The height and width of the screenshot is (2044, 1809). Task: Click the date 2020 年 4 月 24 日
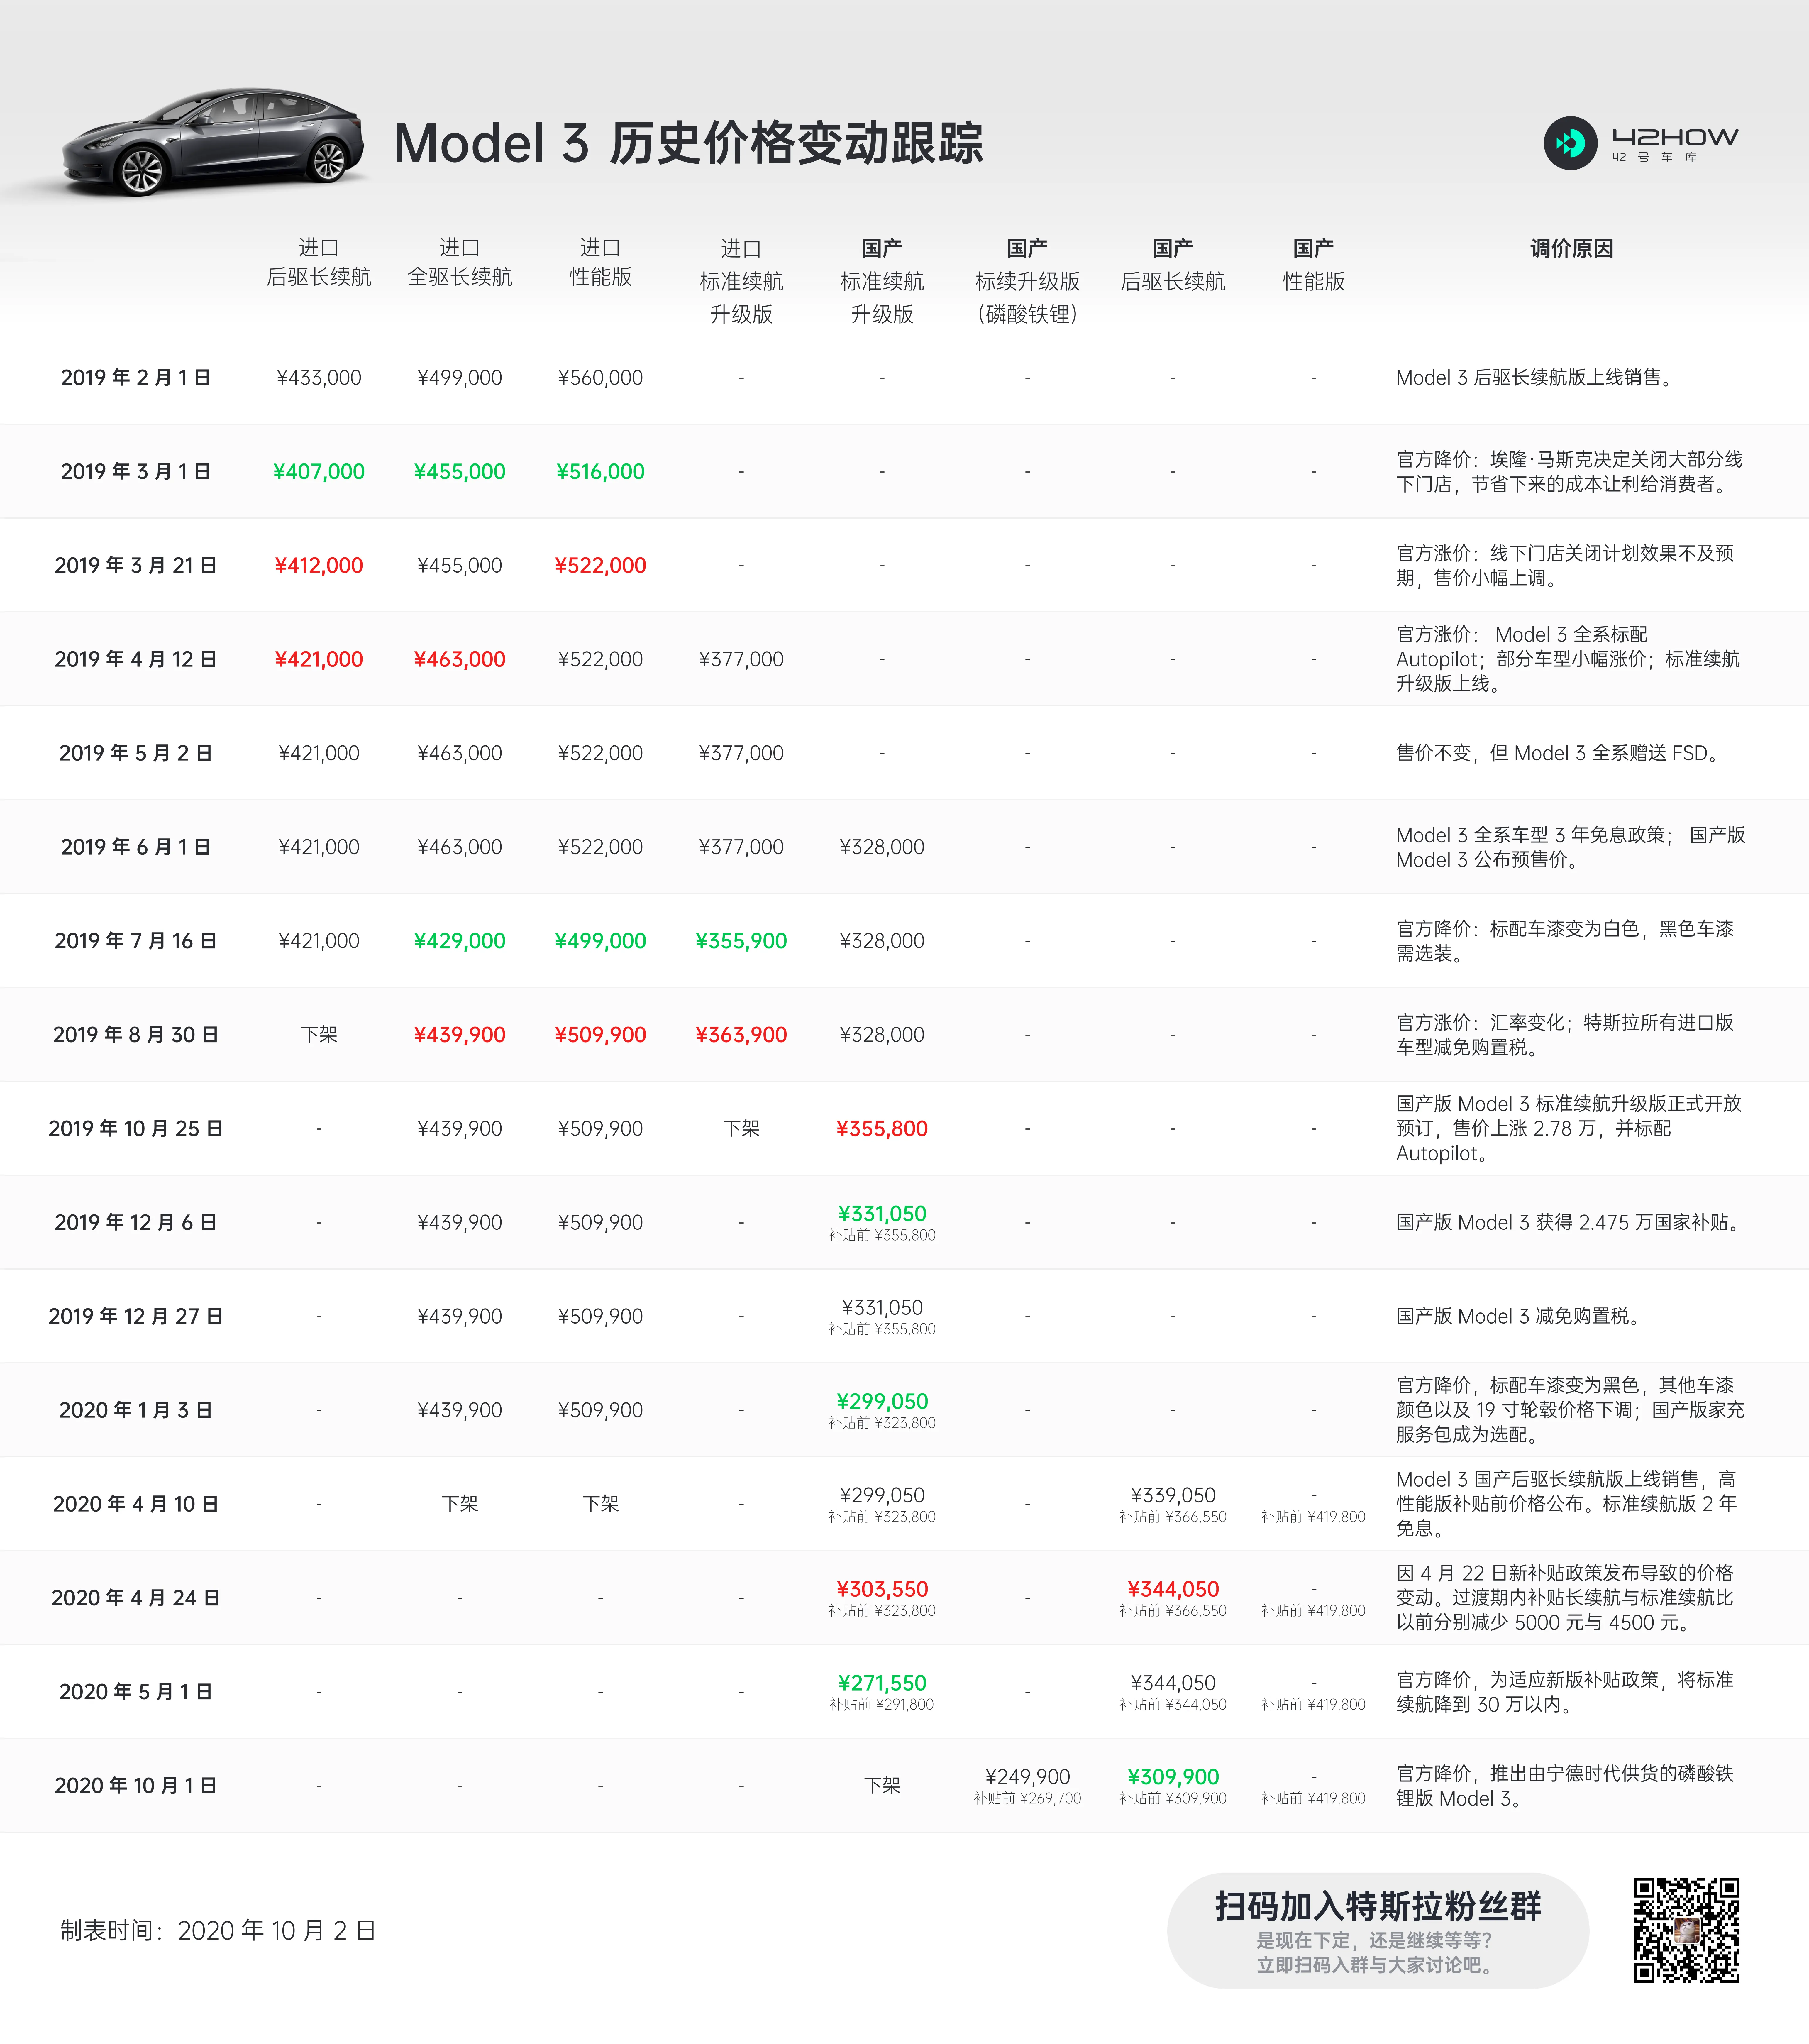coord(136,1598)
